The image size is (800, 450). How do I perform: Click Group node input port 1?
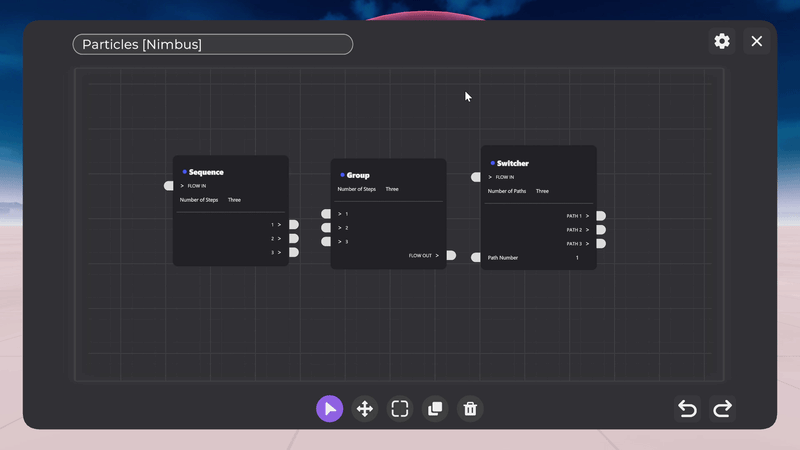pyautogui.click(x=326, y=214)
